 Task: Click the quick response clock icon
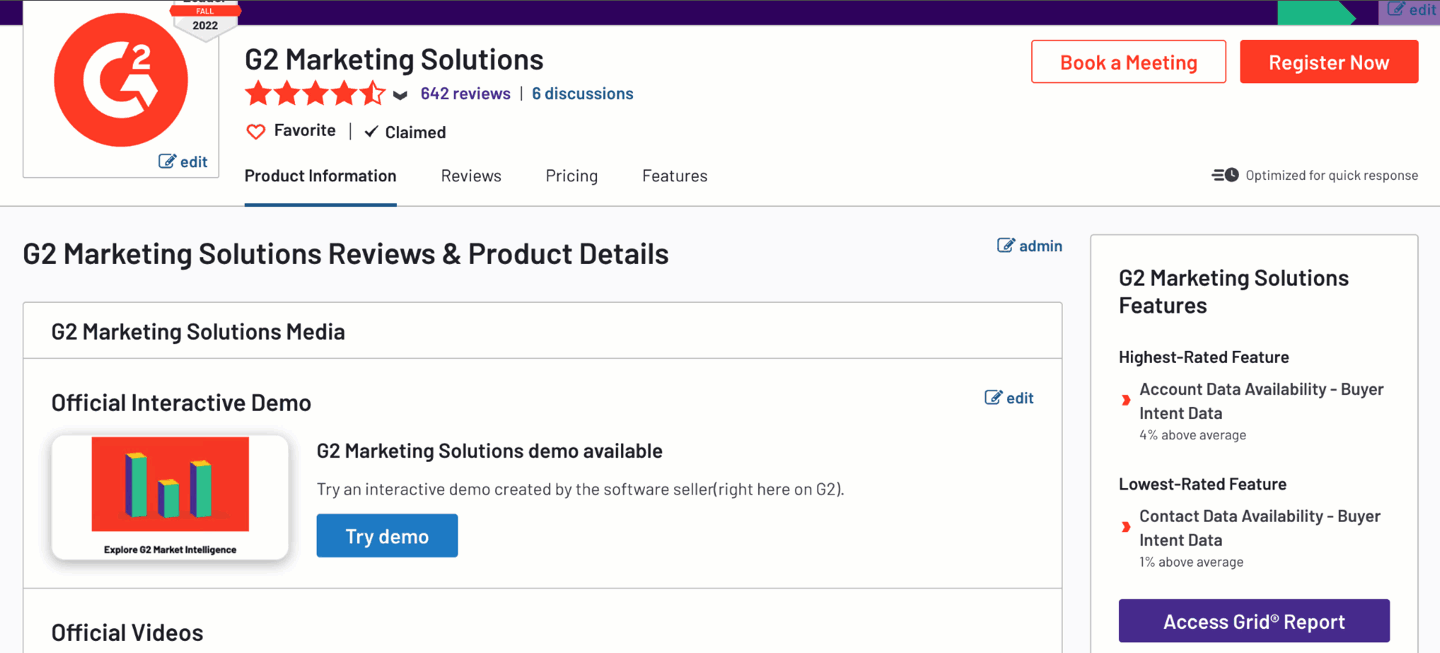click(1224, 174)
